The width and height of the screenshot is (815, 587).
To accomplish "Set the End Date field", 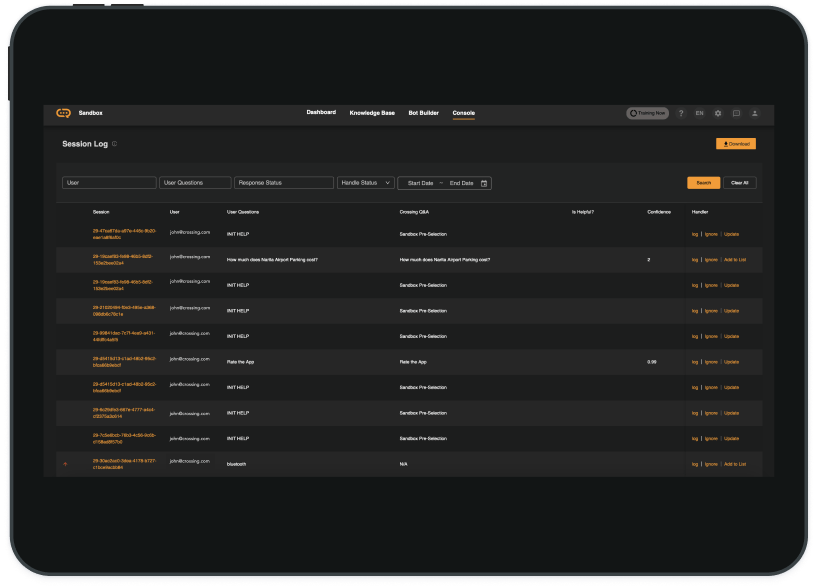I will pyautogui.click(x=462, y=184).
